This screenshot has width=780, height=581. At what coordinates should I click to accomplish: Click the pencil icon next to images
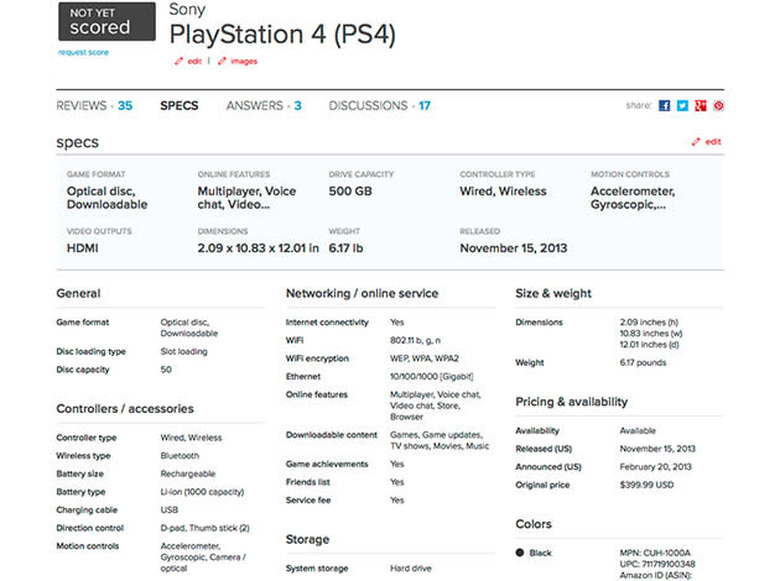[x=222, y=62]
